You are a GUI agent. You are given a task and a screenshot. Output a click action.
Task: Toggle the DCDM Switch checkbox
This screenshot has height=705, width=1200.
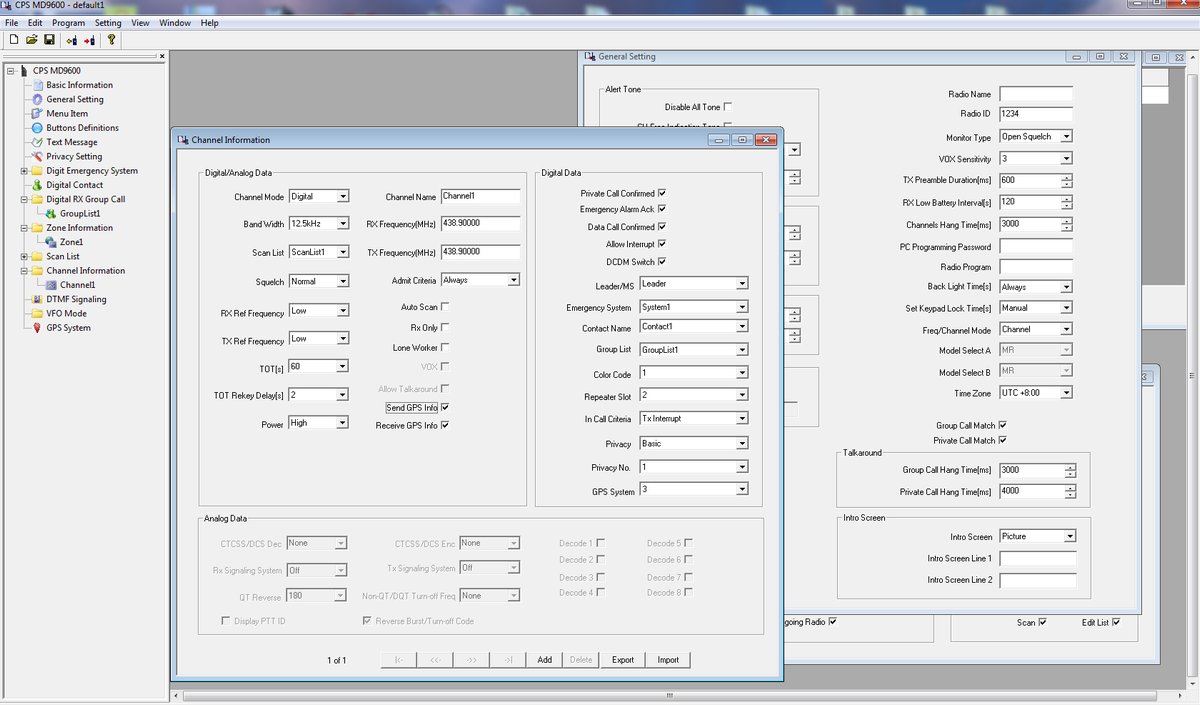[662, 262]
